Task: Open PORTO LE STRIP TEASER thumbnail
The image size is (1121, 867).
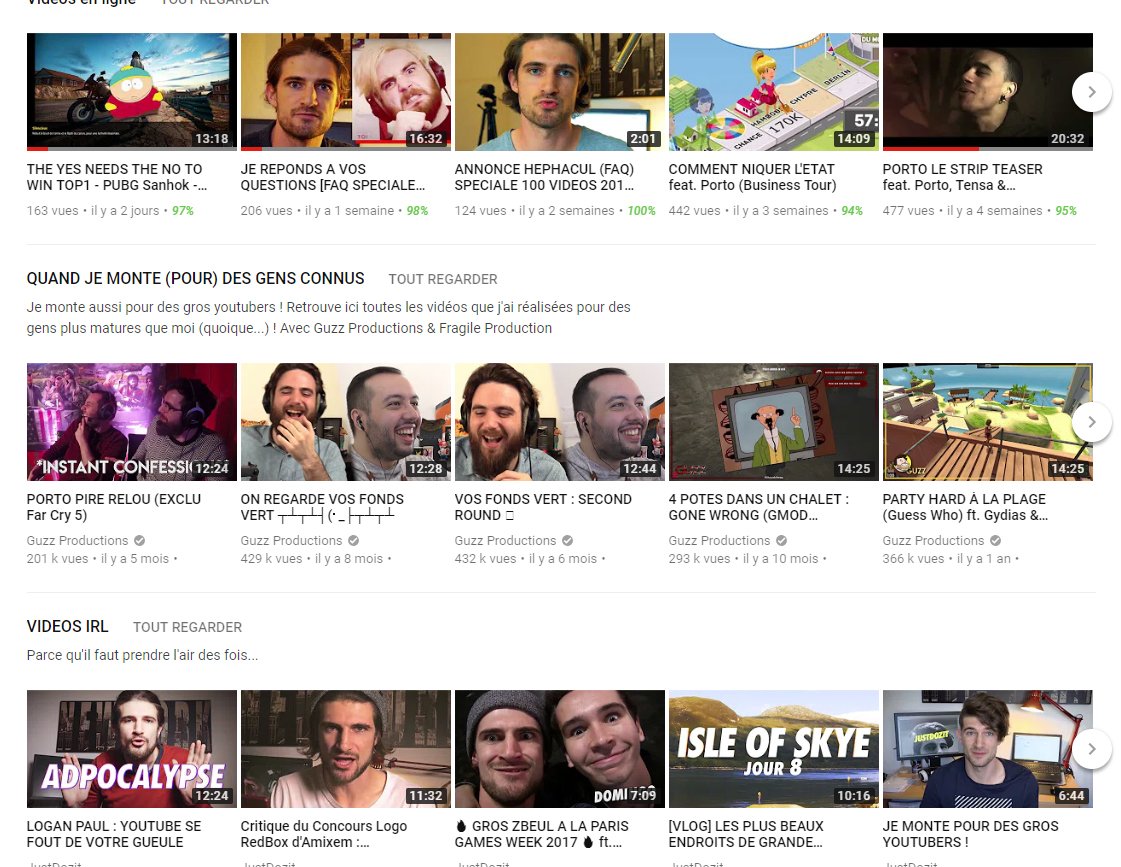Action: pos(987,91)
